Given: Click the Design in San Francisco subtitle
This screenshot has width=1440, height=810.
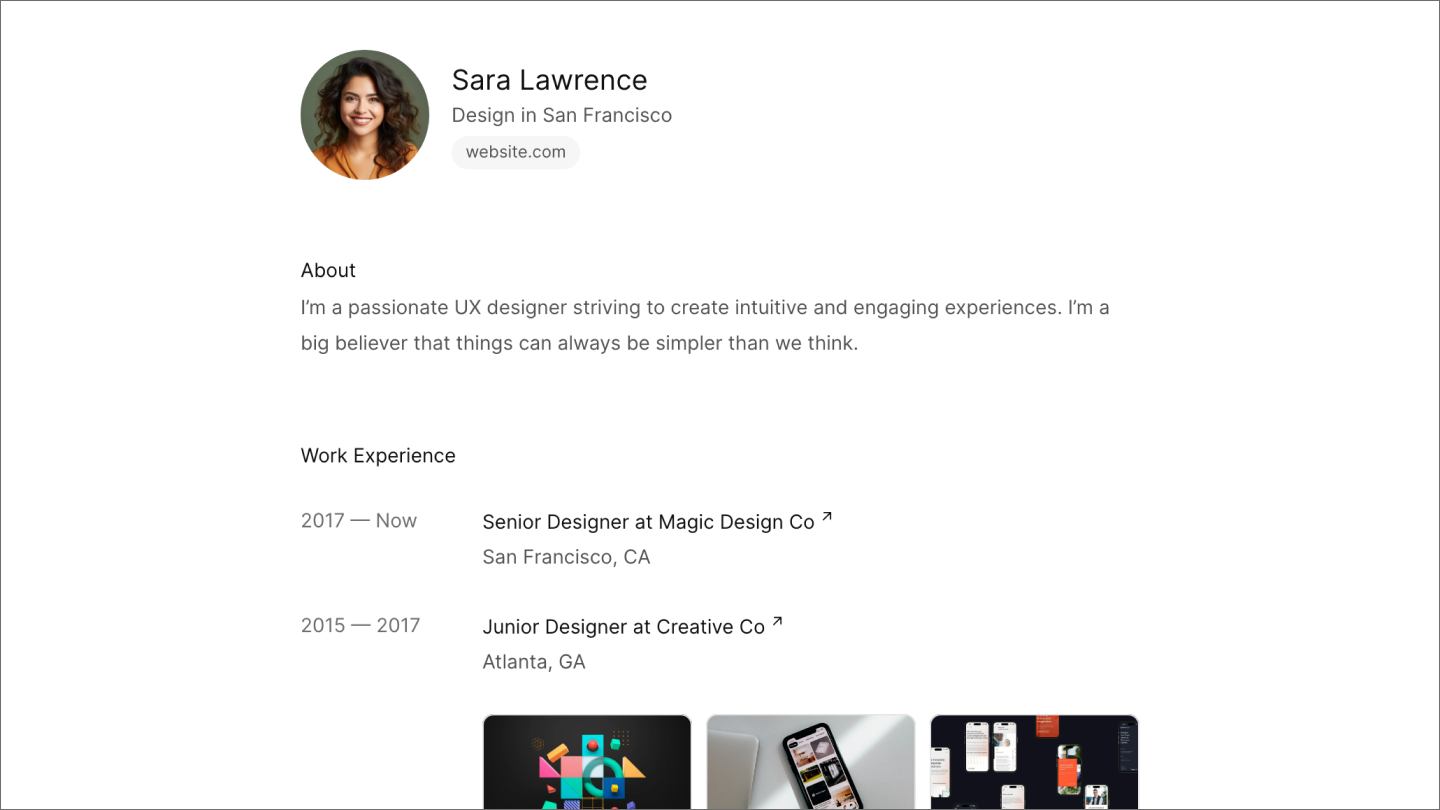Looking at the screenshot, I should coord(561,115).
